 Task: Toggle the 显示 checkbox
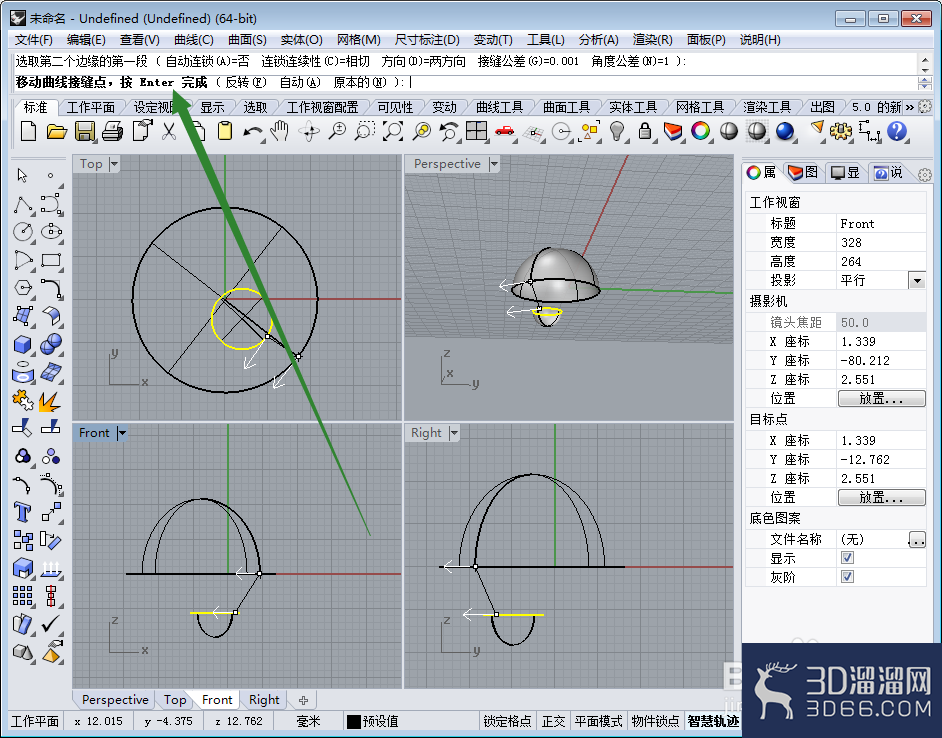pyautogui.click(x=847, y=558)
